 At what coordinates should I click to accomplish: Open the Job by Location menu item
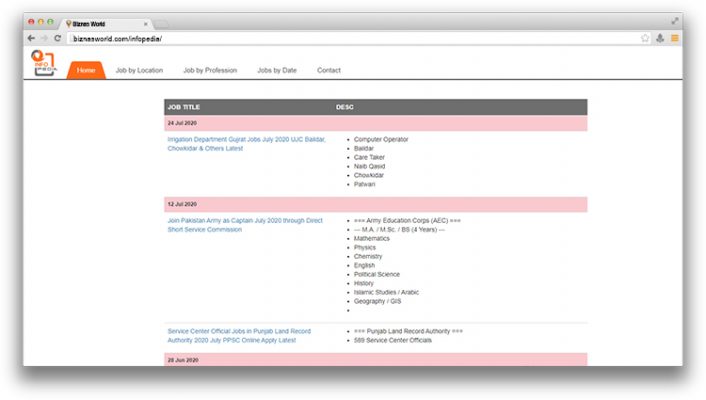coord(139,70)
